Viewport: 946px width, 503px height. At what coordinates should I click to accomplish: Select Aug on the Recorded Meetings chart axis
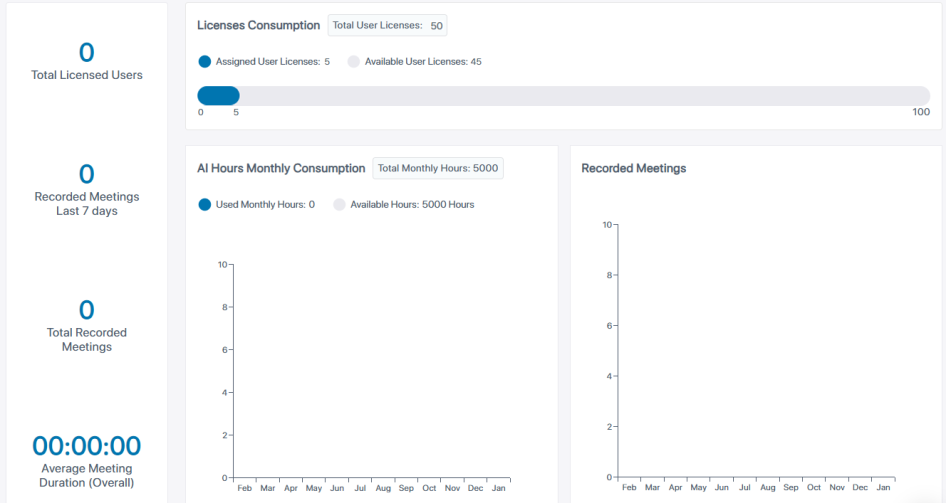(x=767, y=487)
